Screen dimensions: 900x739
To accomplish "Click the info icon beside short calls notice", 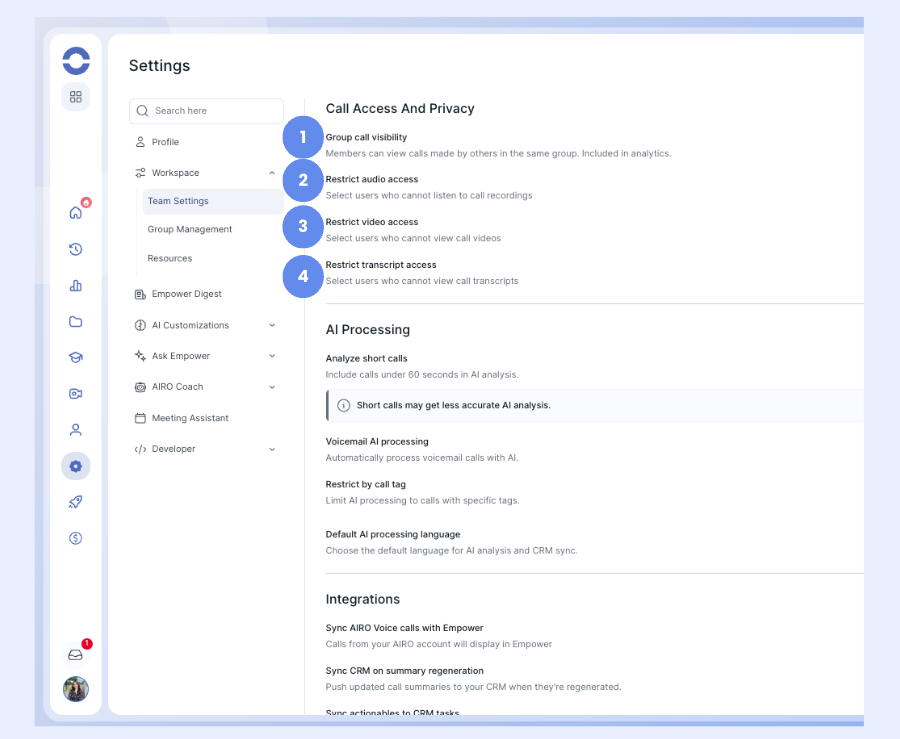I will click(x=343, y=406).
